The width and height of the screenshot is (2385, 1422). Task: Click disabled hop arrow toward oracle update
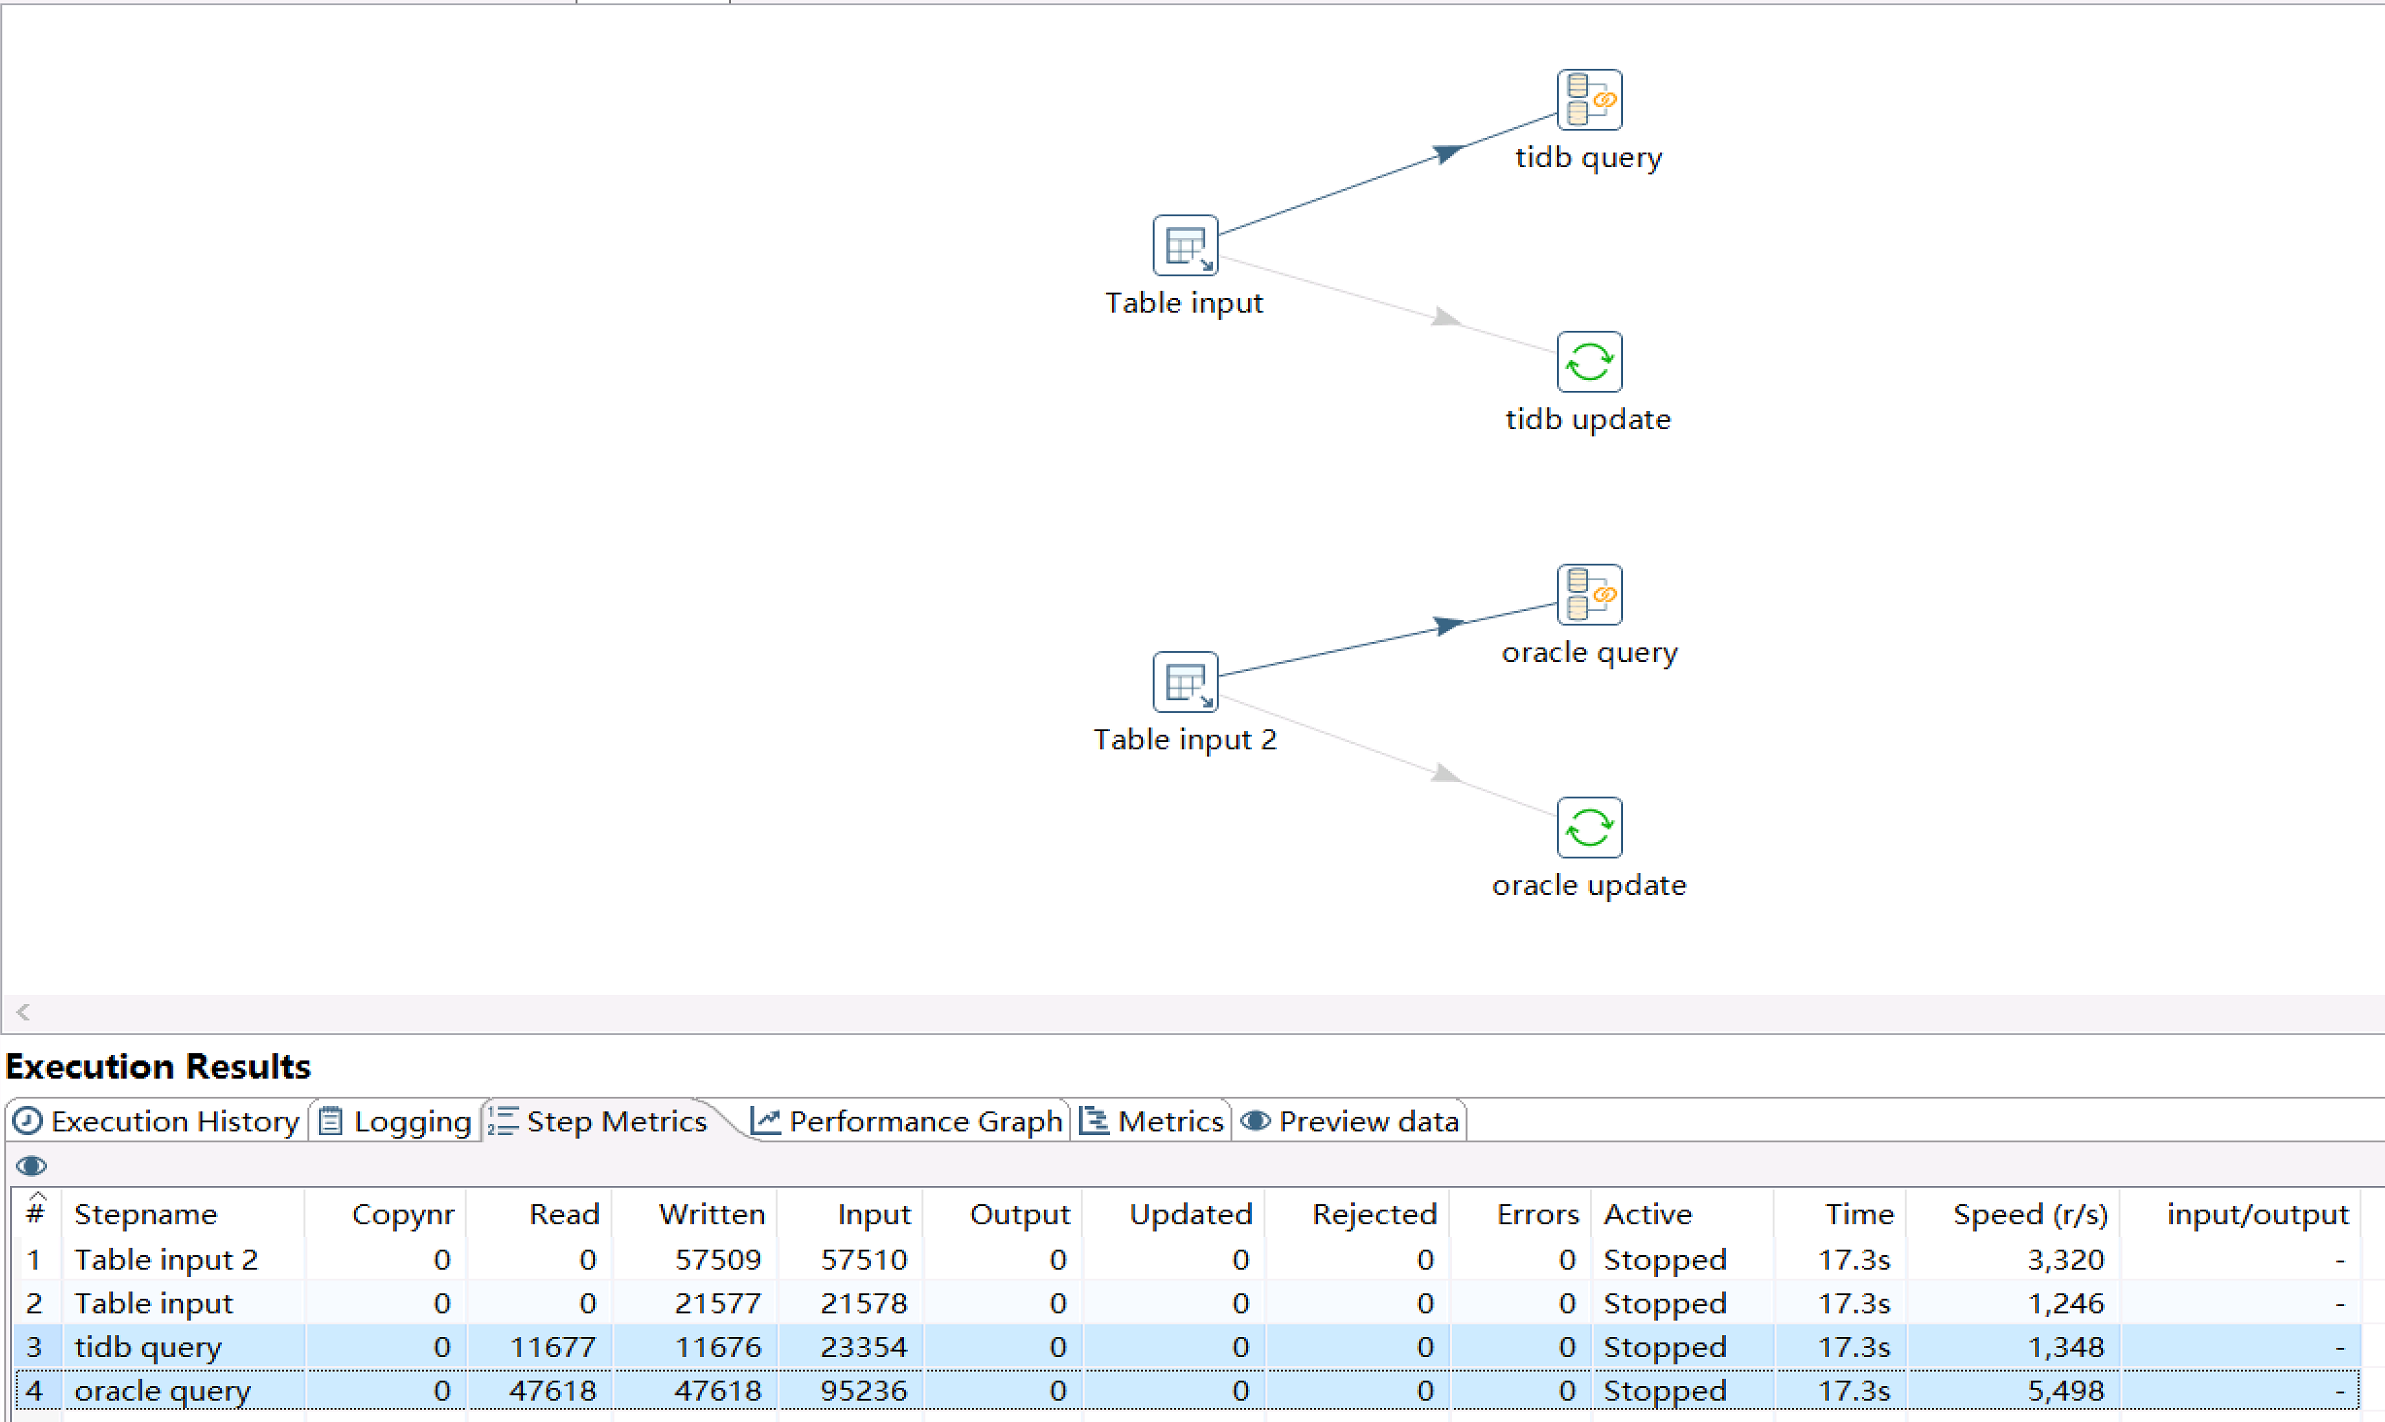pyautogui.click(x=1444, y=773)
